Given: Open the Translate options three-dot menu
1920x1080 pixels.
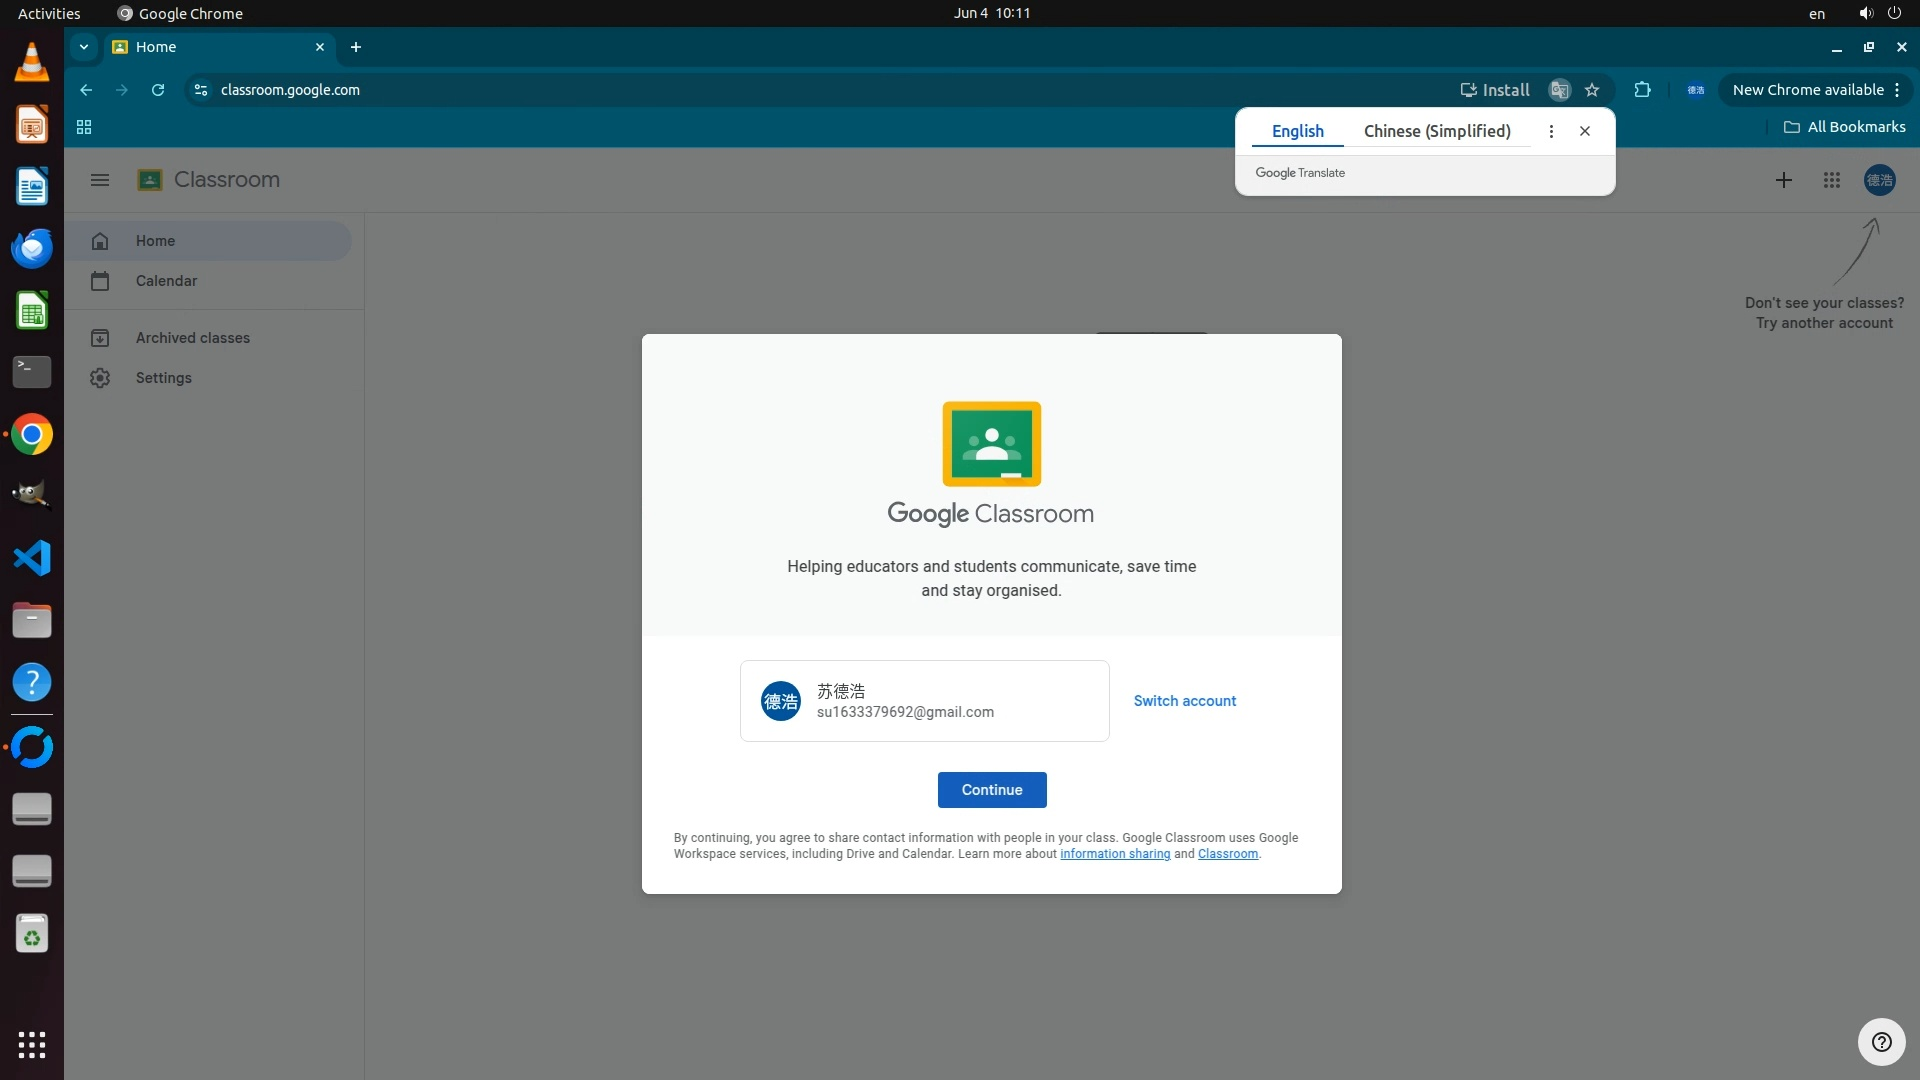Looking at the screenshot, I should [x=1551, y=131].
